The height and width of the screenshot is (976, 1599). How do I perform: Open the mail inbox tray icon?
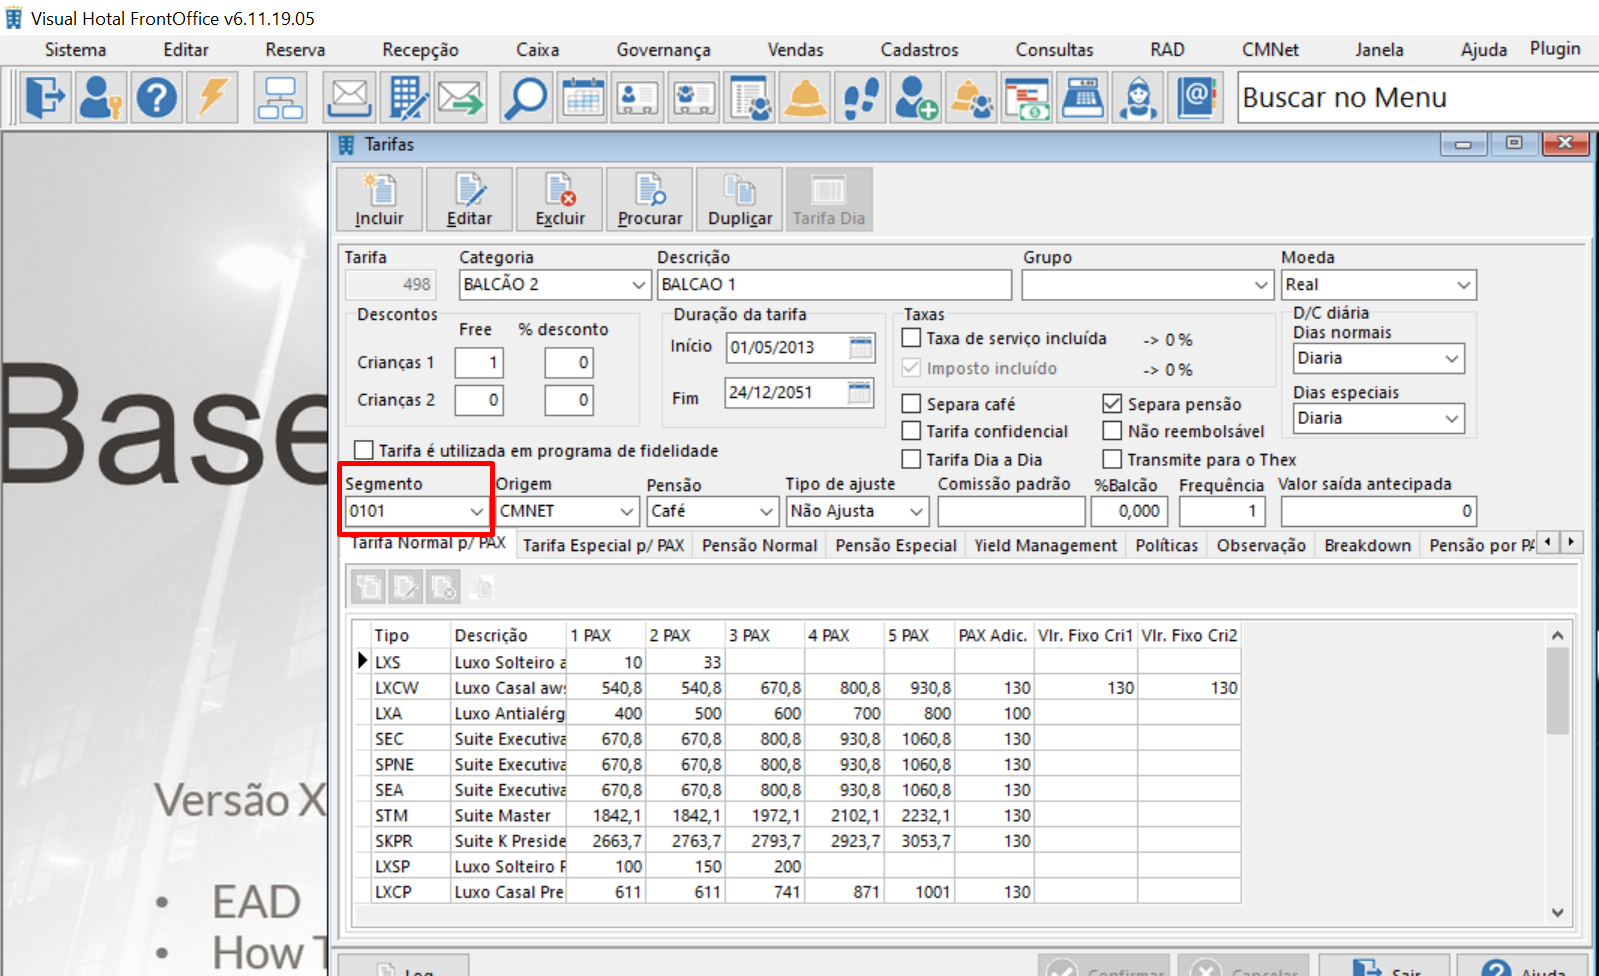[x=349, y=98]
